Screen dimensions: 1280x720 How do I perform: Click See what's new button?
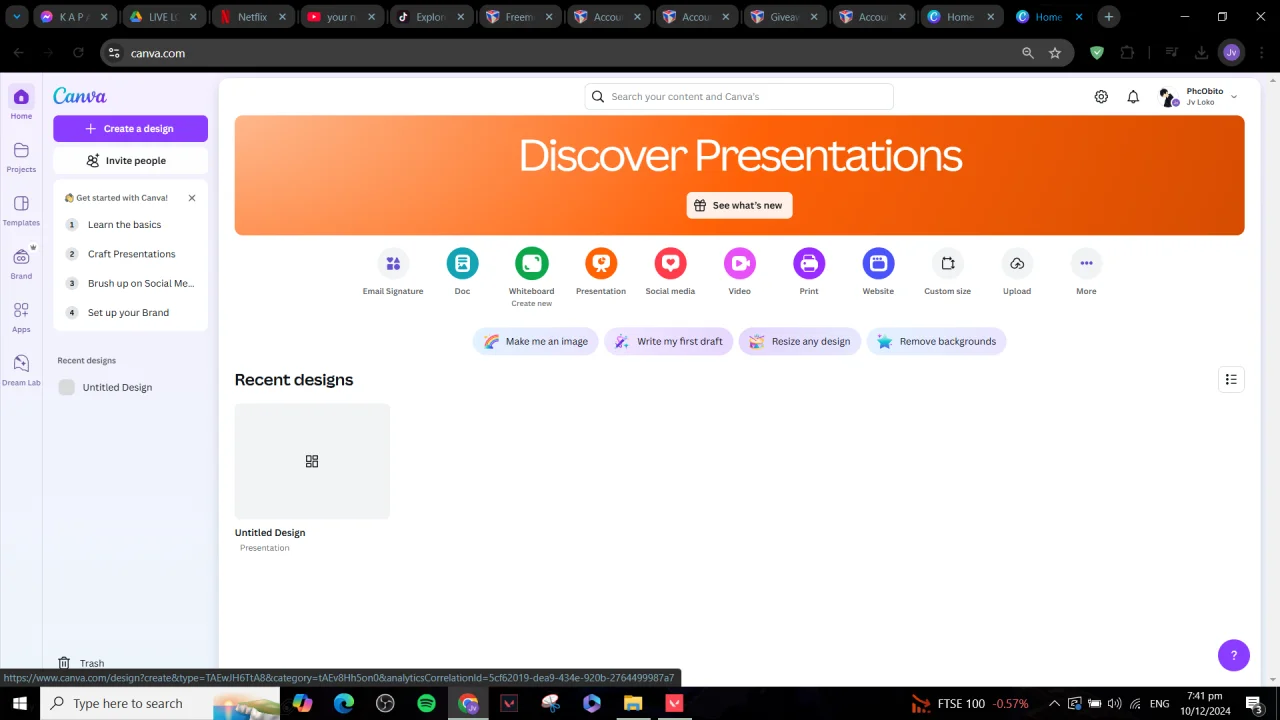(739, 205)
